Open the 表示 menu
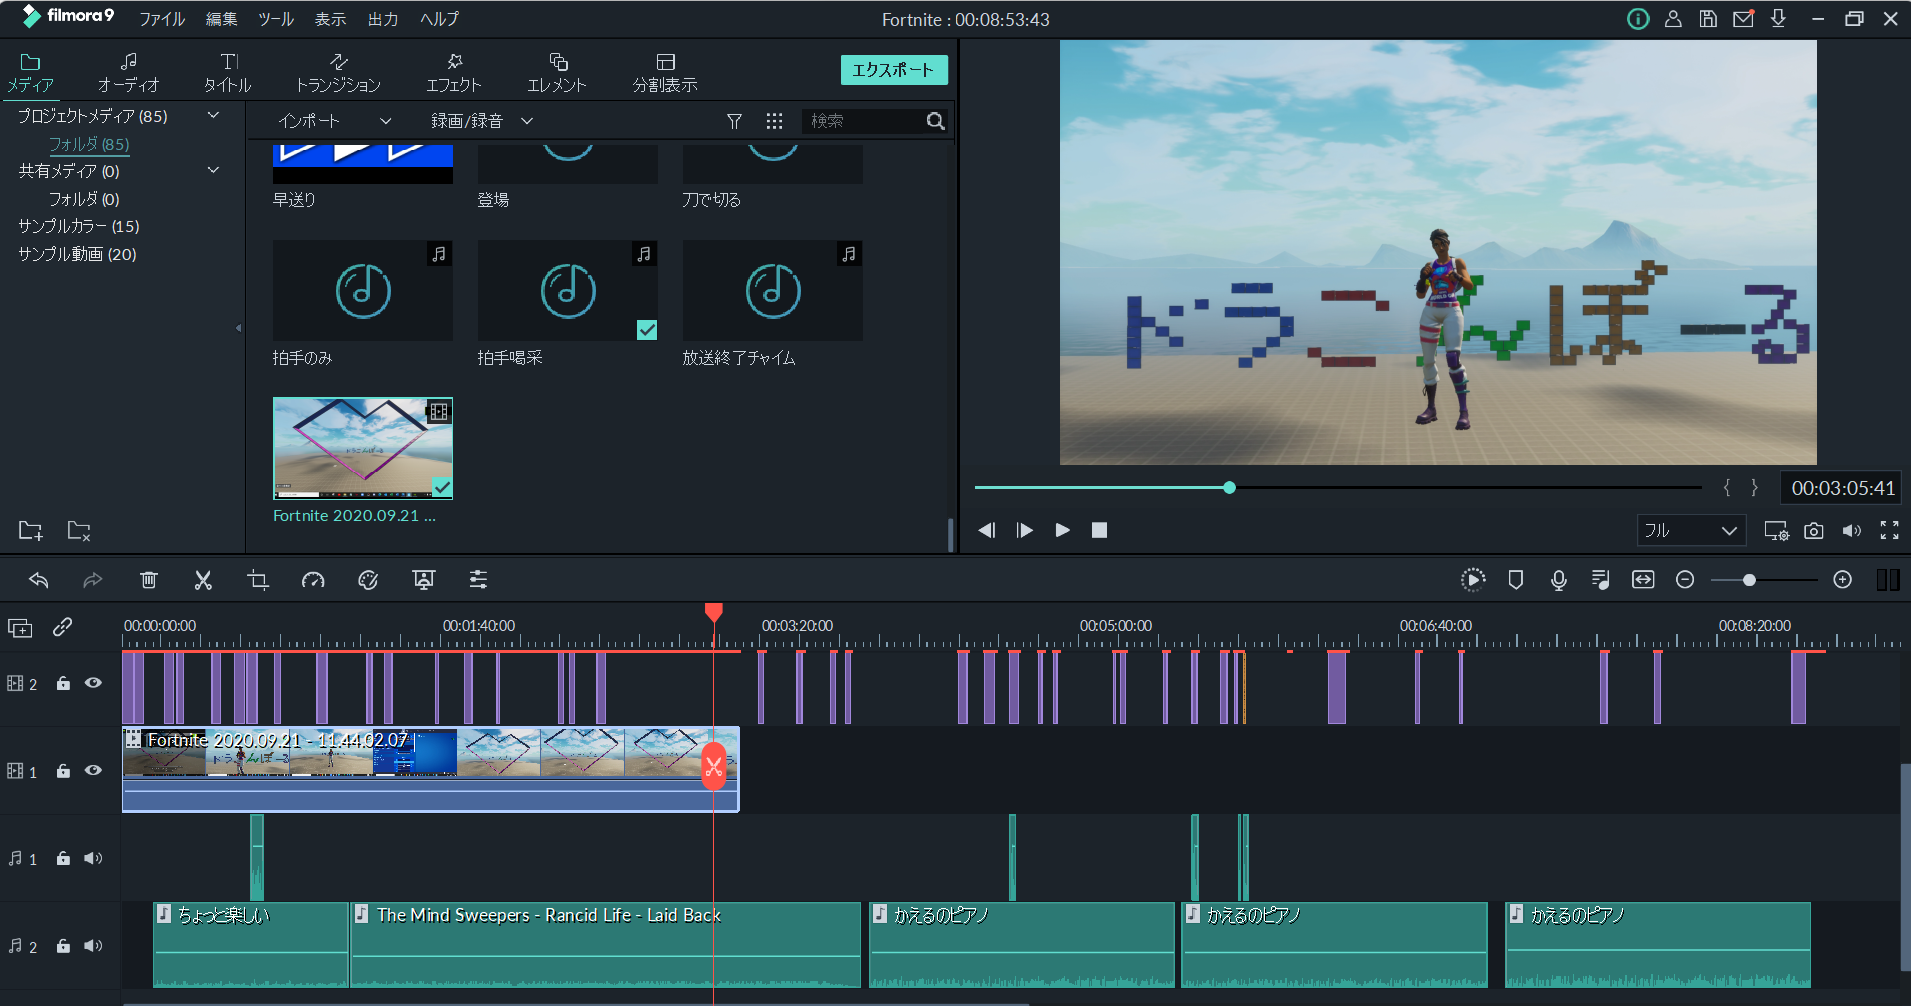Screen dimensions: 1911x1006 (x=330, y=19)
